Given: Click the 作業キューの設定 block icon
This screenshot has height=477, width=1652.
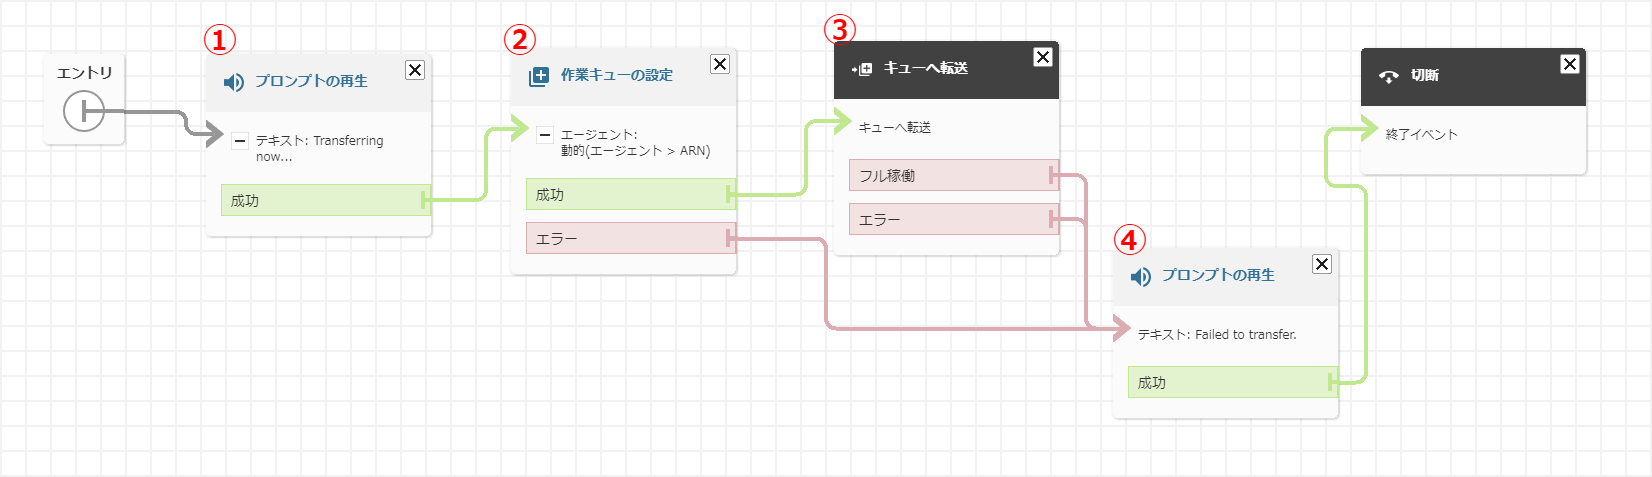Looking at the screenshot, I should [x=538, y=76].
